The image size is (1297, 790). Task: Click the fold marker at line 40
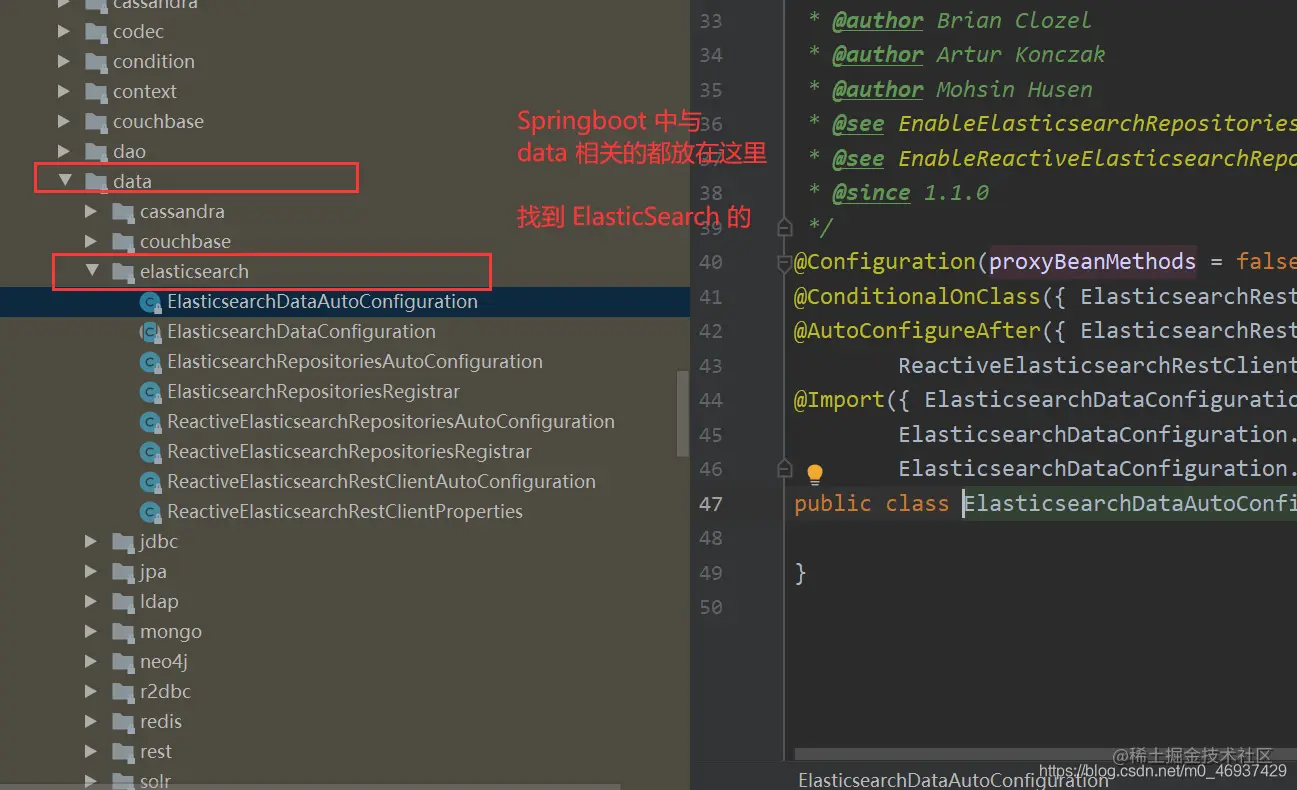tap(785, 263)
